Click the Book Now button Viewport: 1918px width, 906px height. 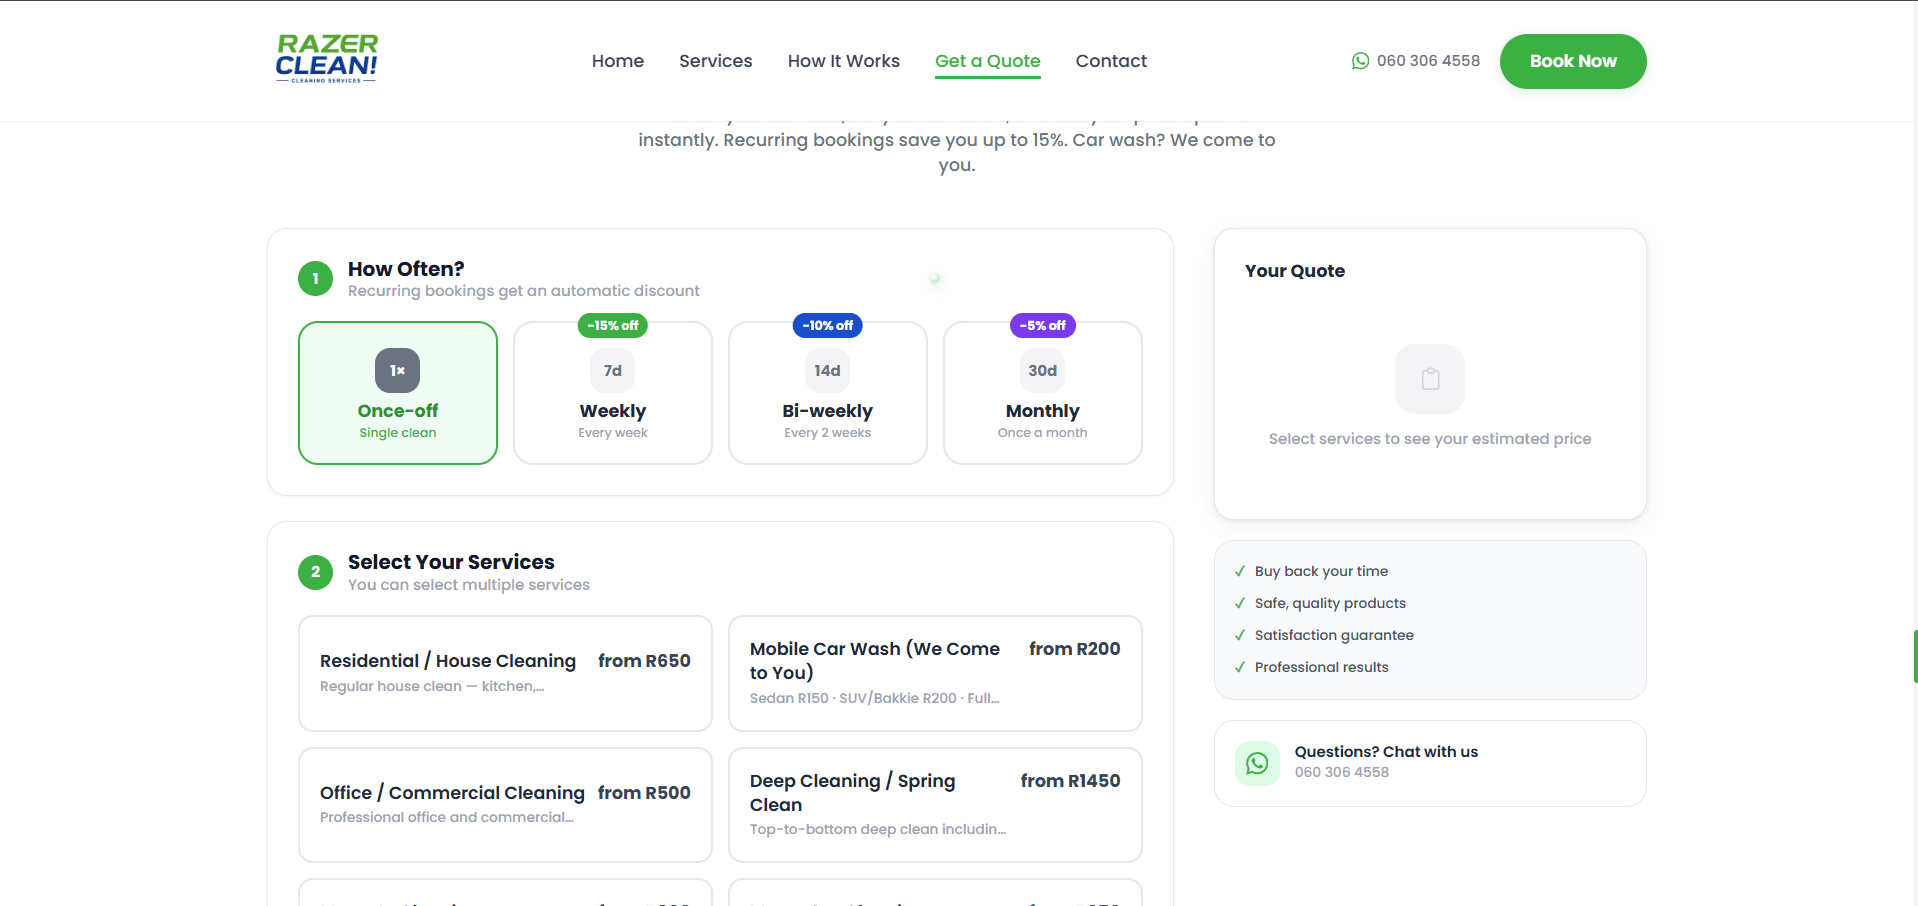point(1573,61)
